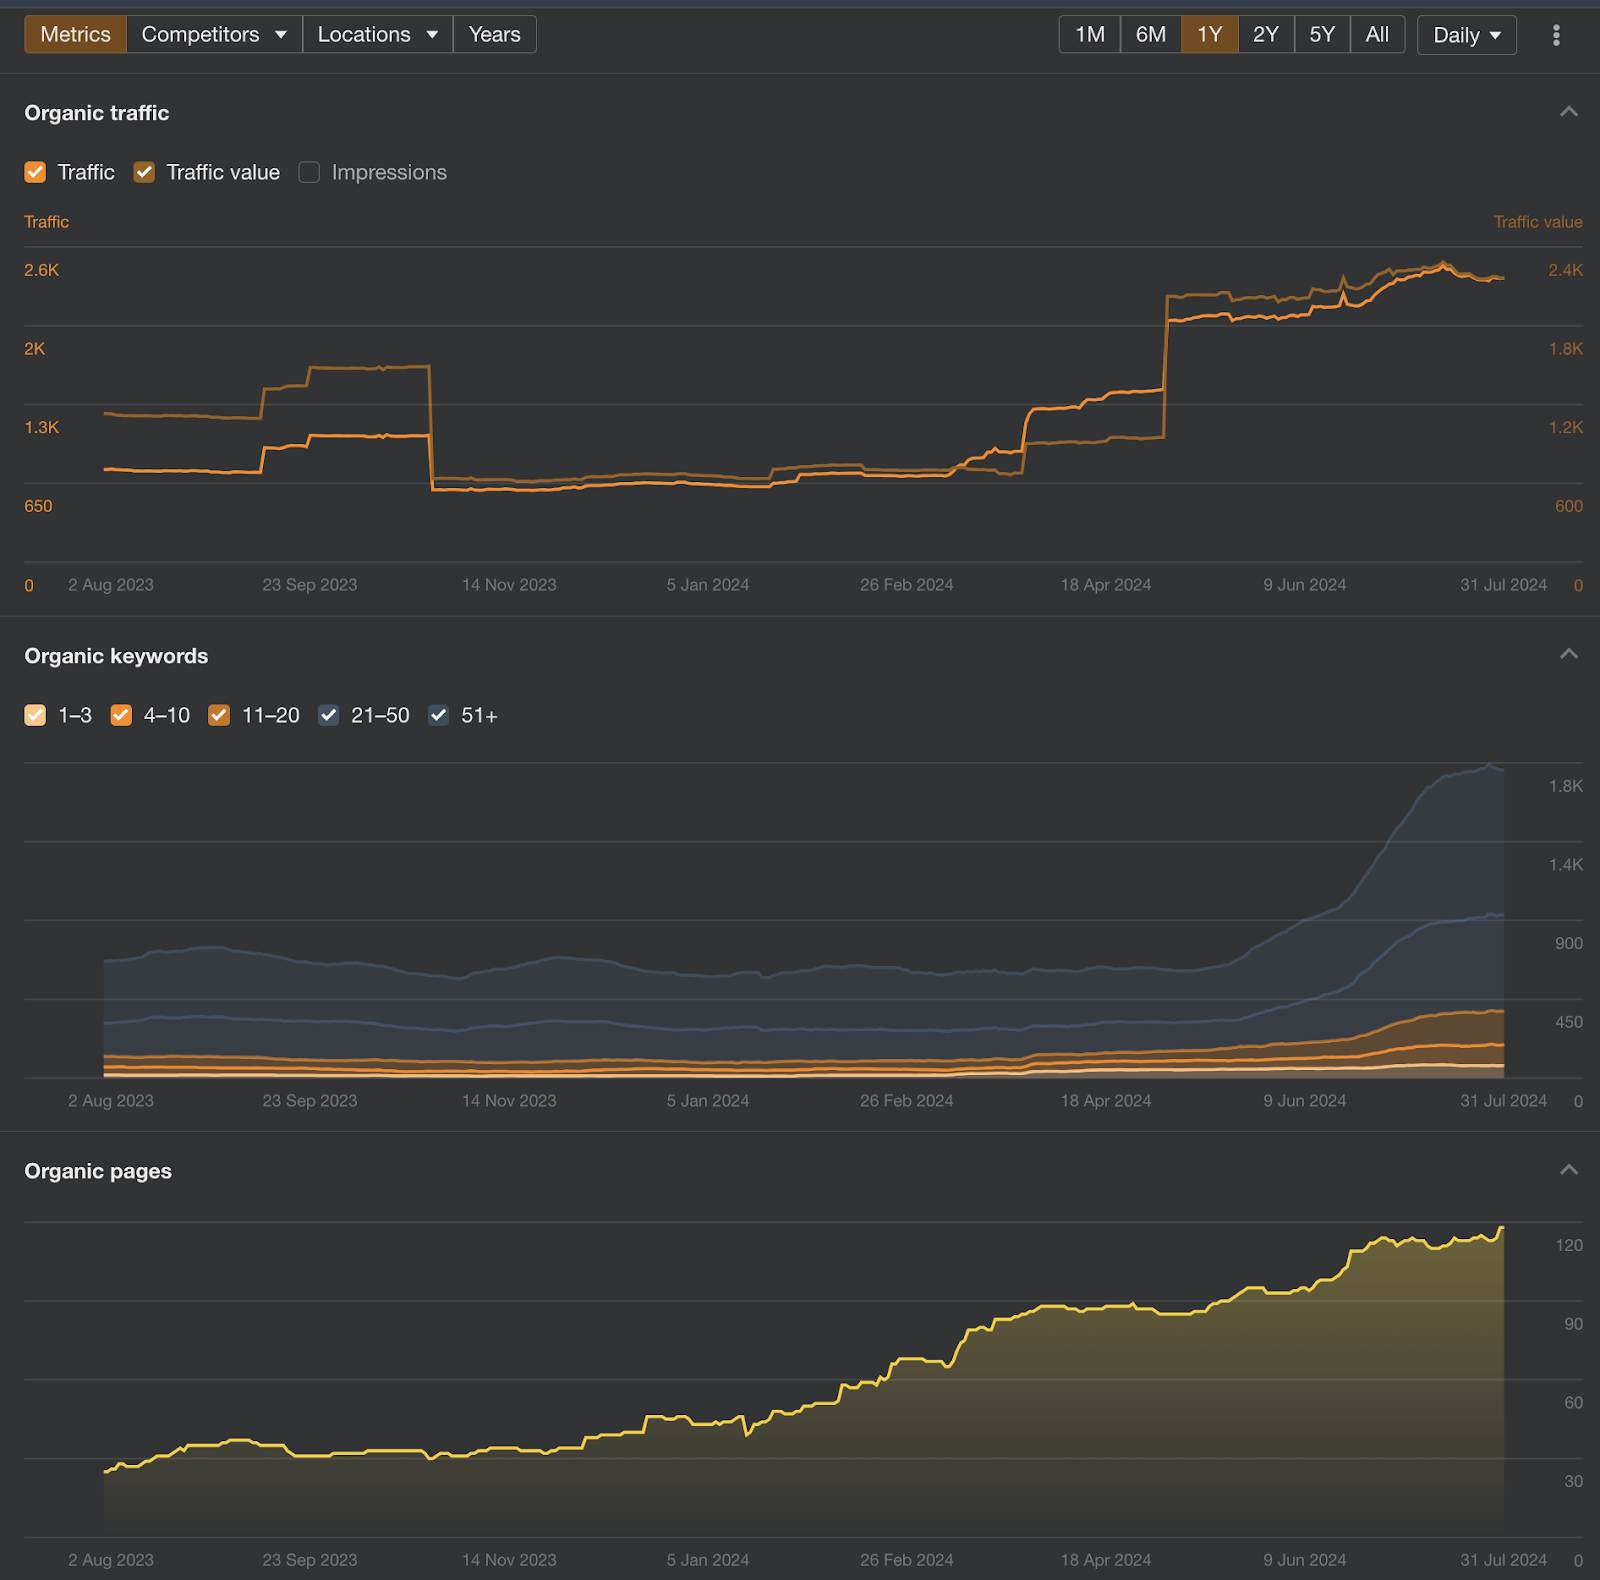Image resolution: width=1600 pixels, height=1580 pixels.
Task: Click the 120 pages axis value
Action: point(1569,1245)
